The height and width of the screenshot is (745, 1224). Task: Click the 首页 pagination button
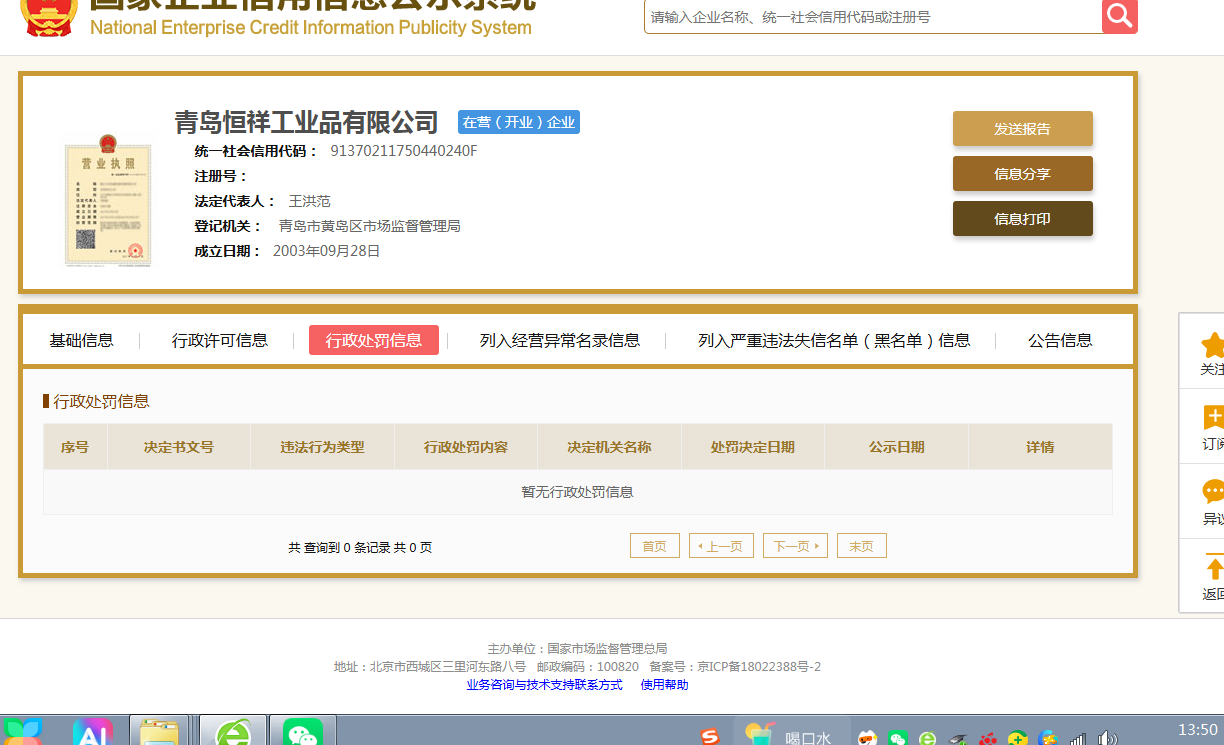click(655, 546)
